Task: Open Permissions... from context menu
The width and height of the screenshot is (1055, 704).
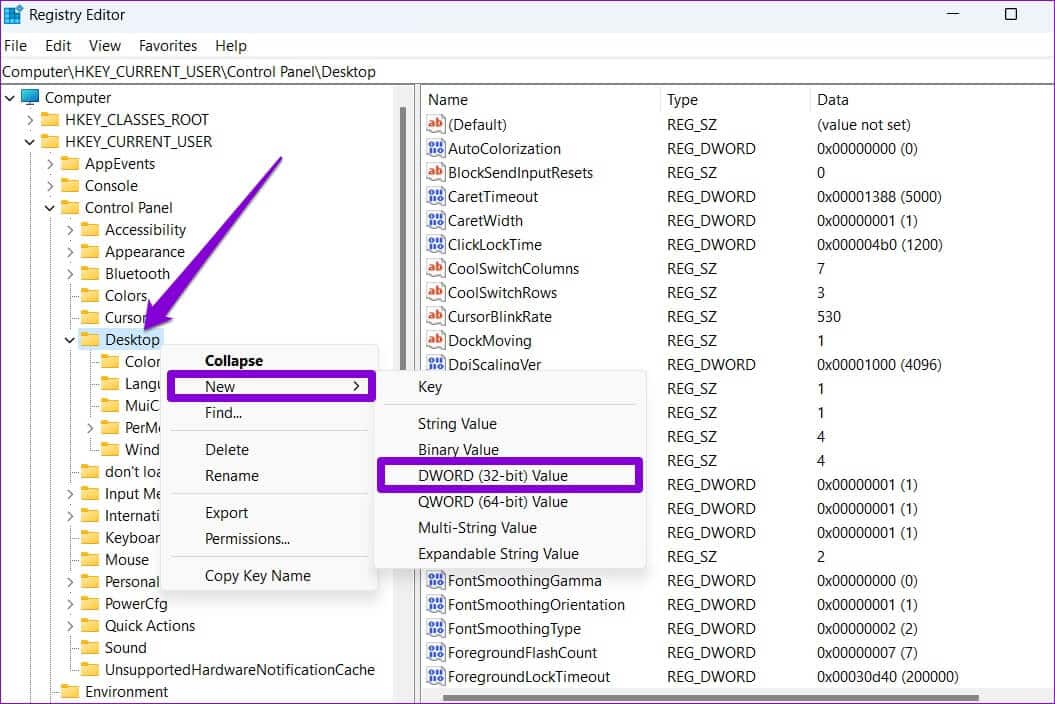Action: 271,539
